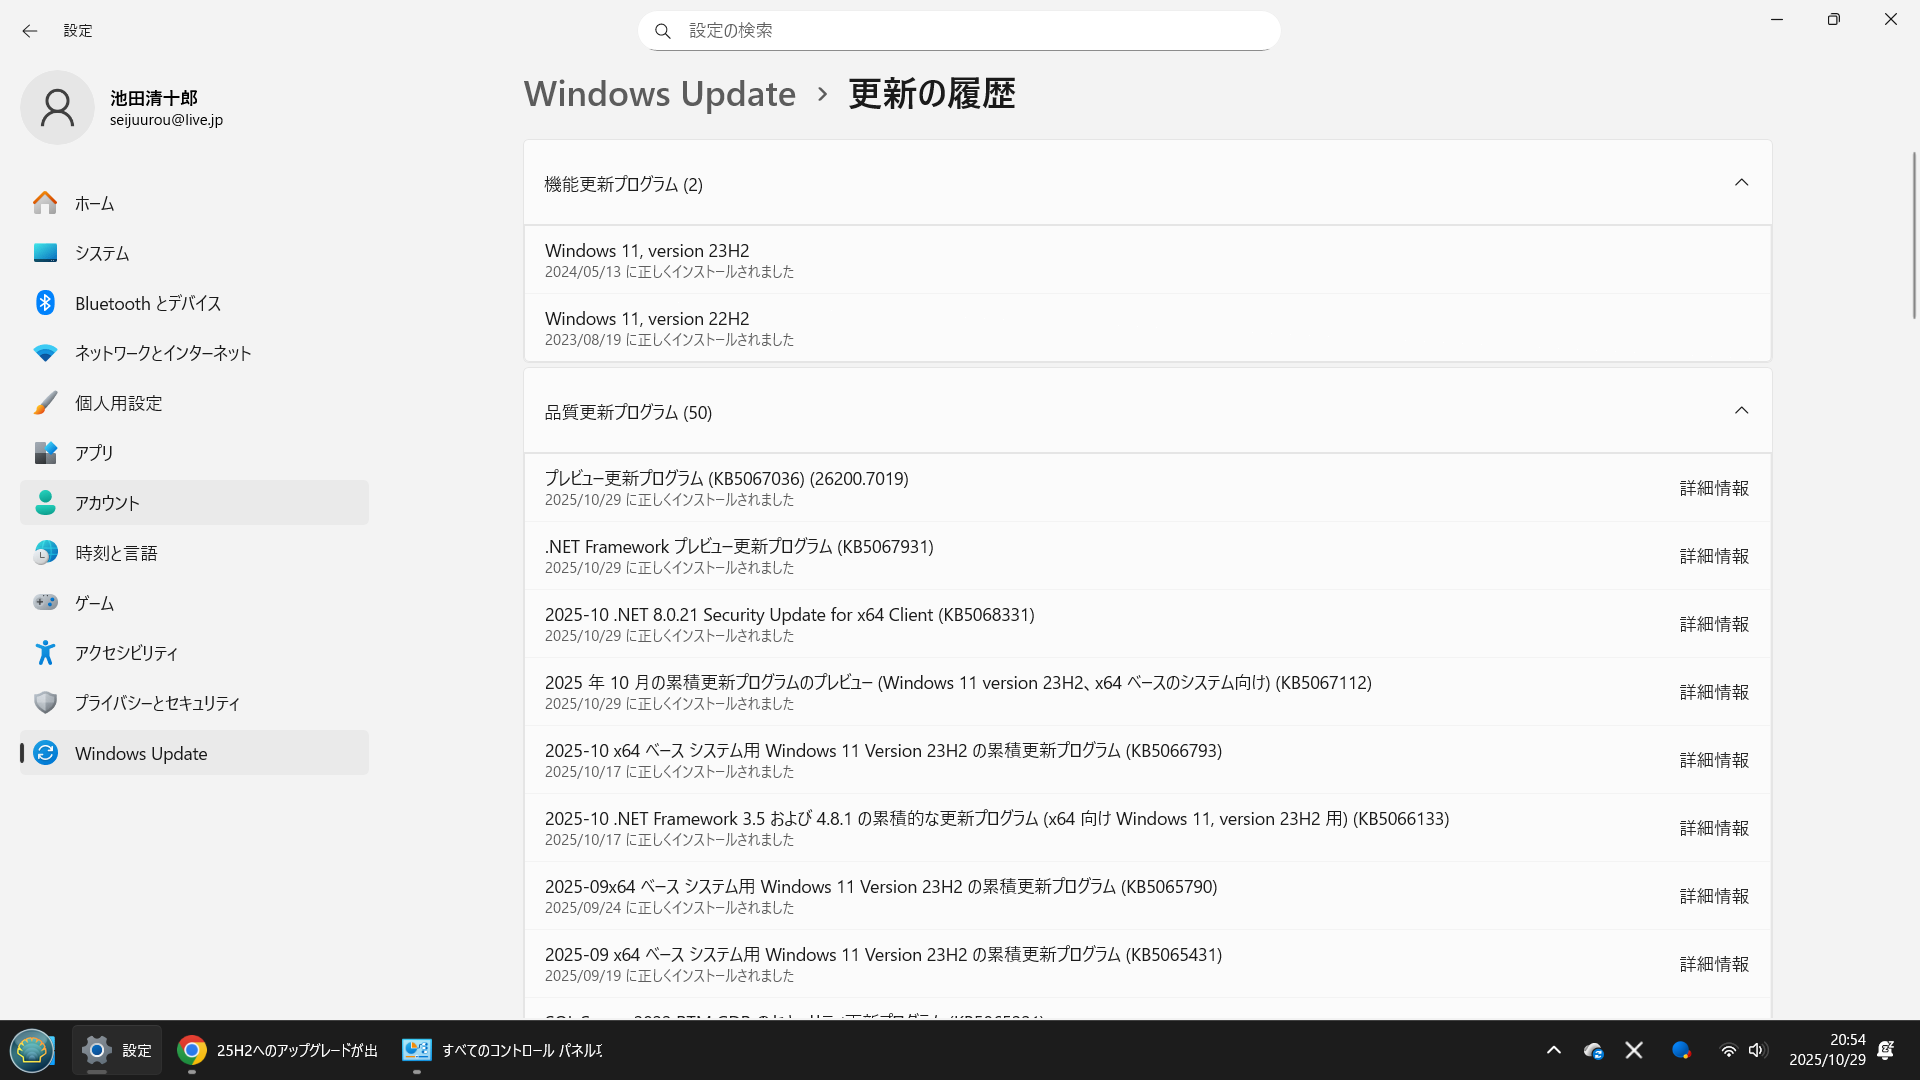
Task: Select the Windows 11, version 23H2 row
Action: coord(1147,260)
